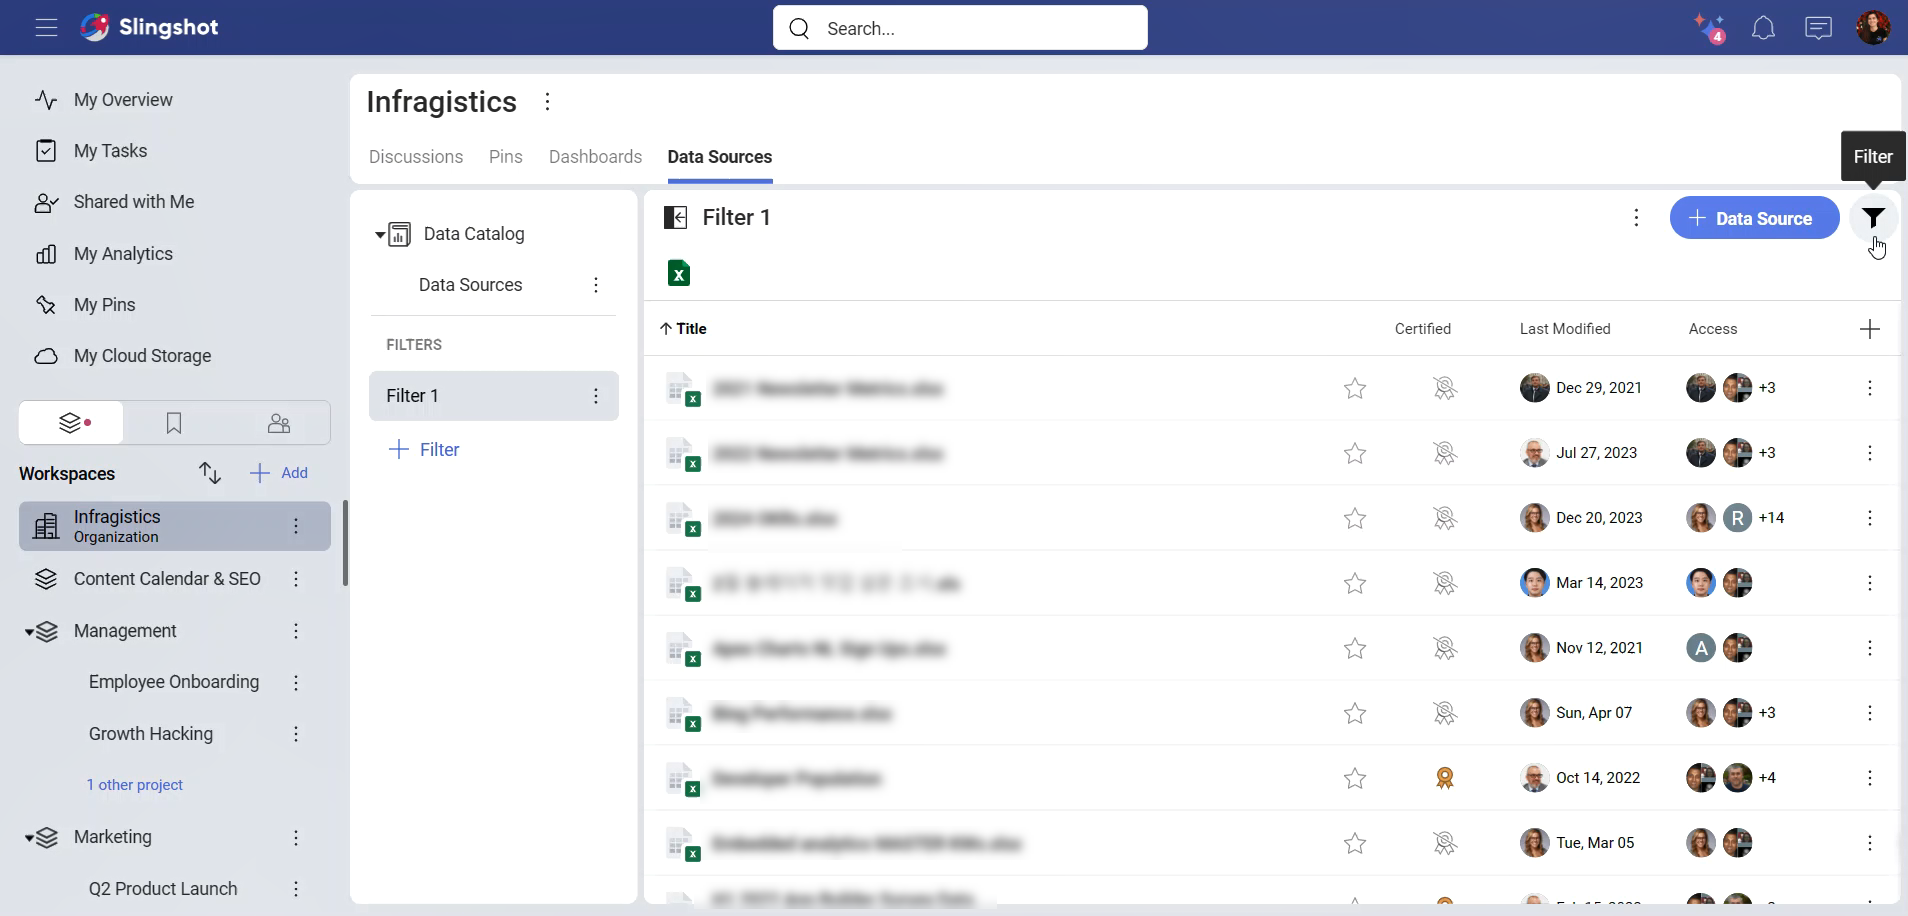Favorite the Jul 27, 2023 file star

(x=1355, y=453)
